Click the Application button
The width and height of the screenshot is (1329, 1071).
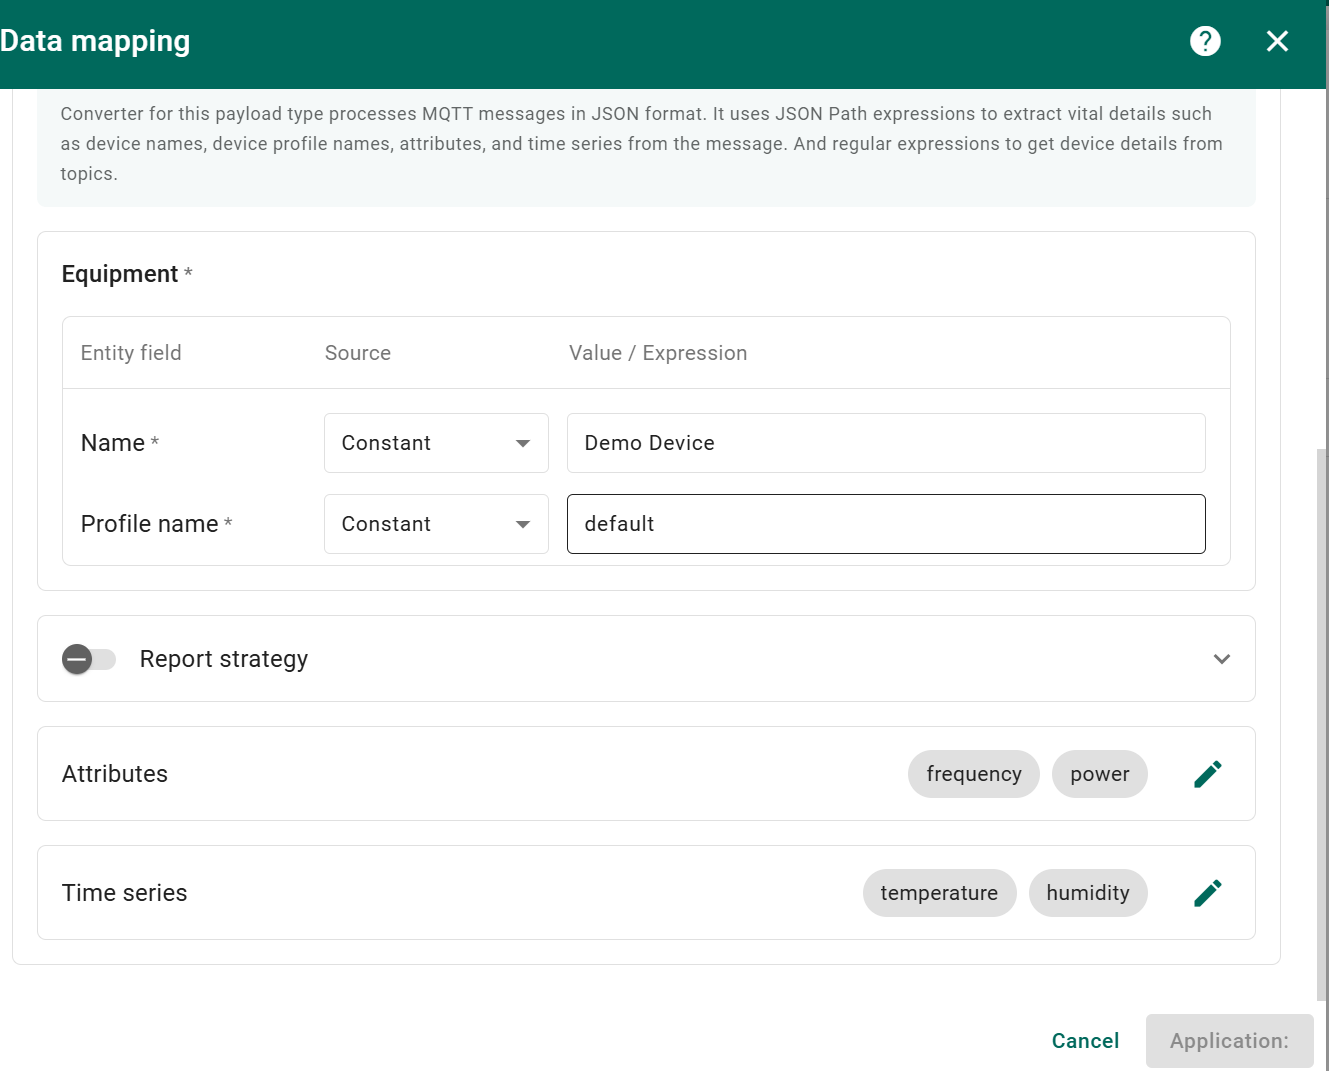coord(1229,1041)
